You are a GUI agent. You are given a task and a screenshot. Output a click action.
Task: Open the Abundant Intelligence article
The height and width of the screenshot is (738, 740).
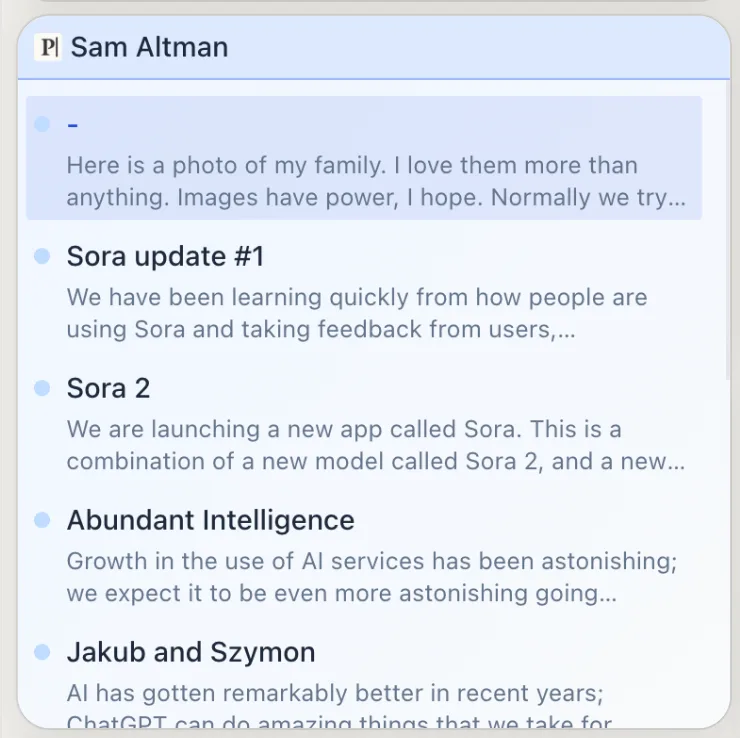(210, 520)
